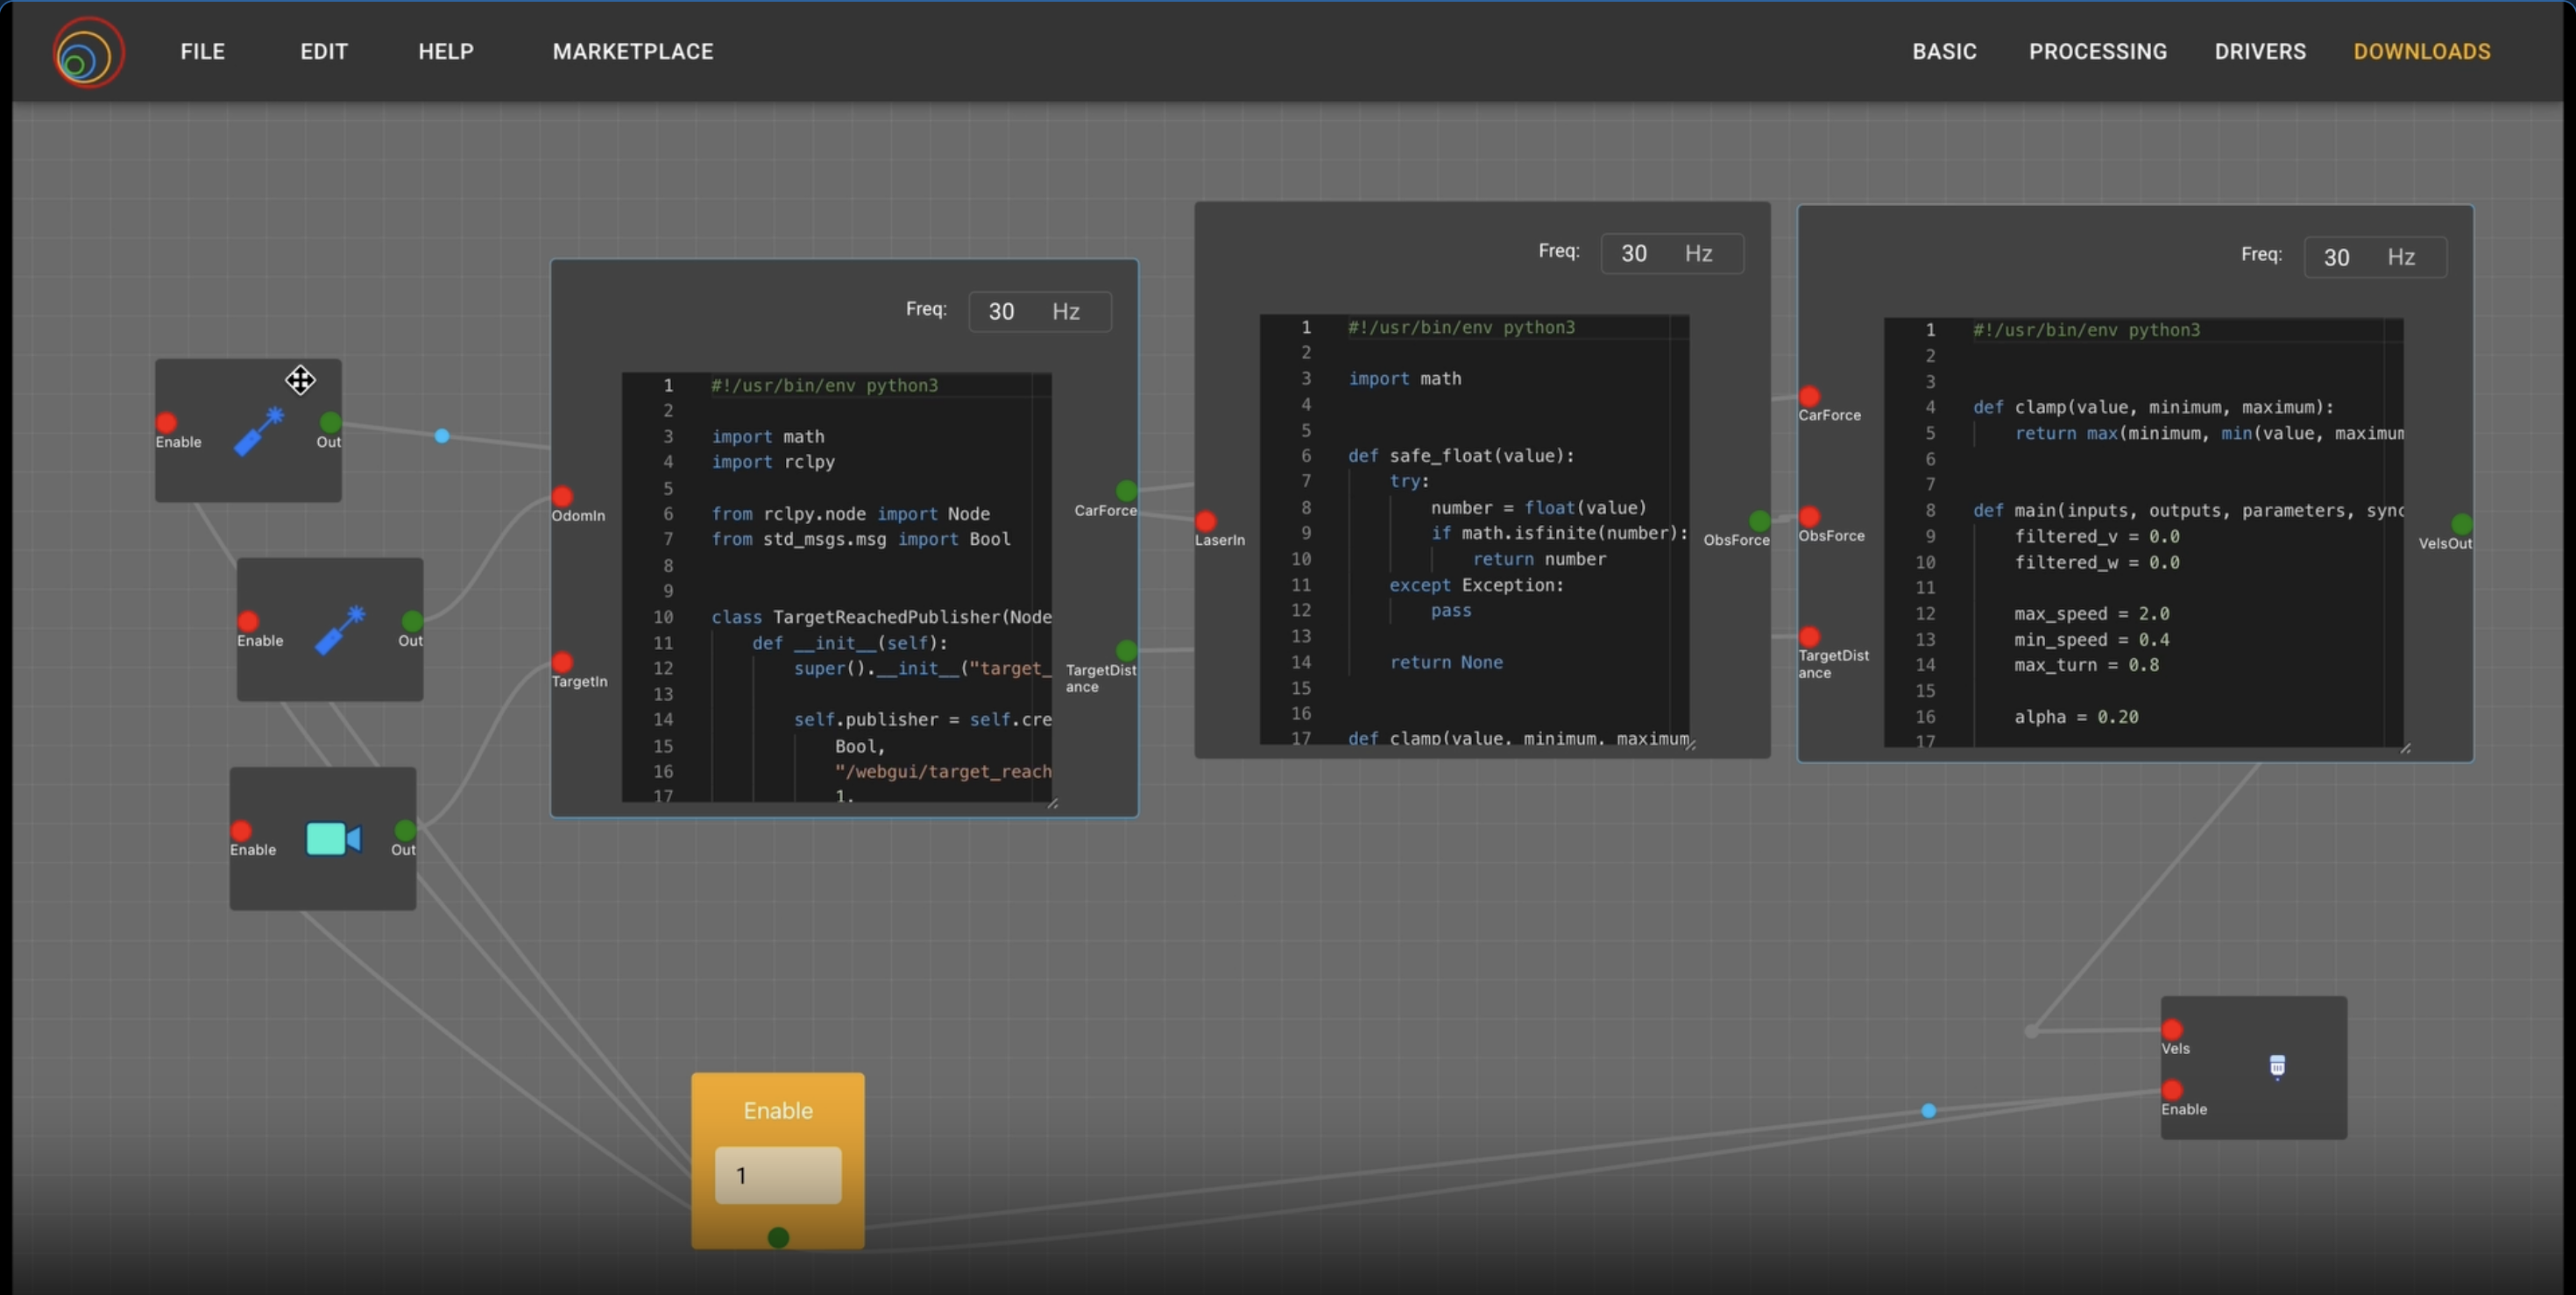Screen dimensions: 2576x1295
Task: Click the TargetDistance input port on right code block
Action: pos(1809,637)
